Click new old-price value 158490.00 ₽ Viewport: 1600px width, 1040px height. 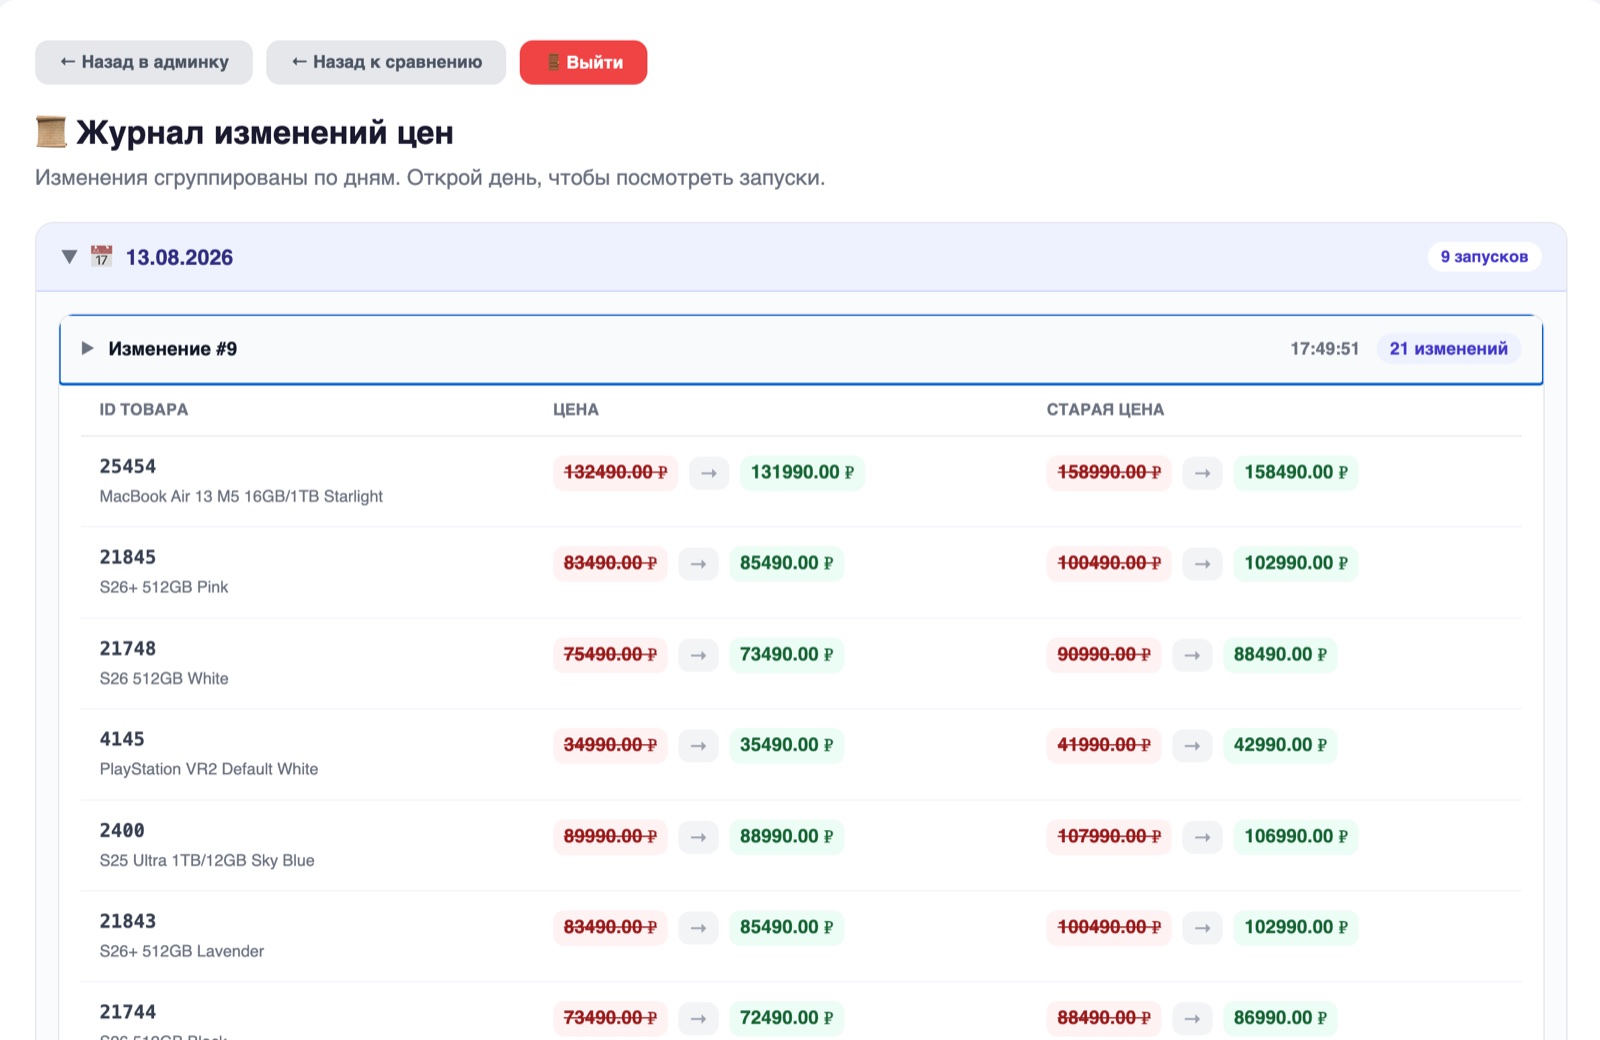(x=1295, y=472)
